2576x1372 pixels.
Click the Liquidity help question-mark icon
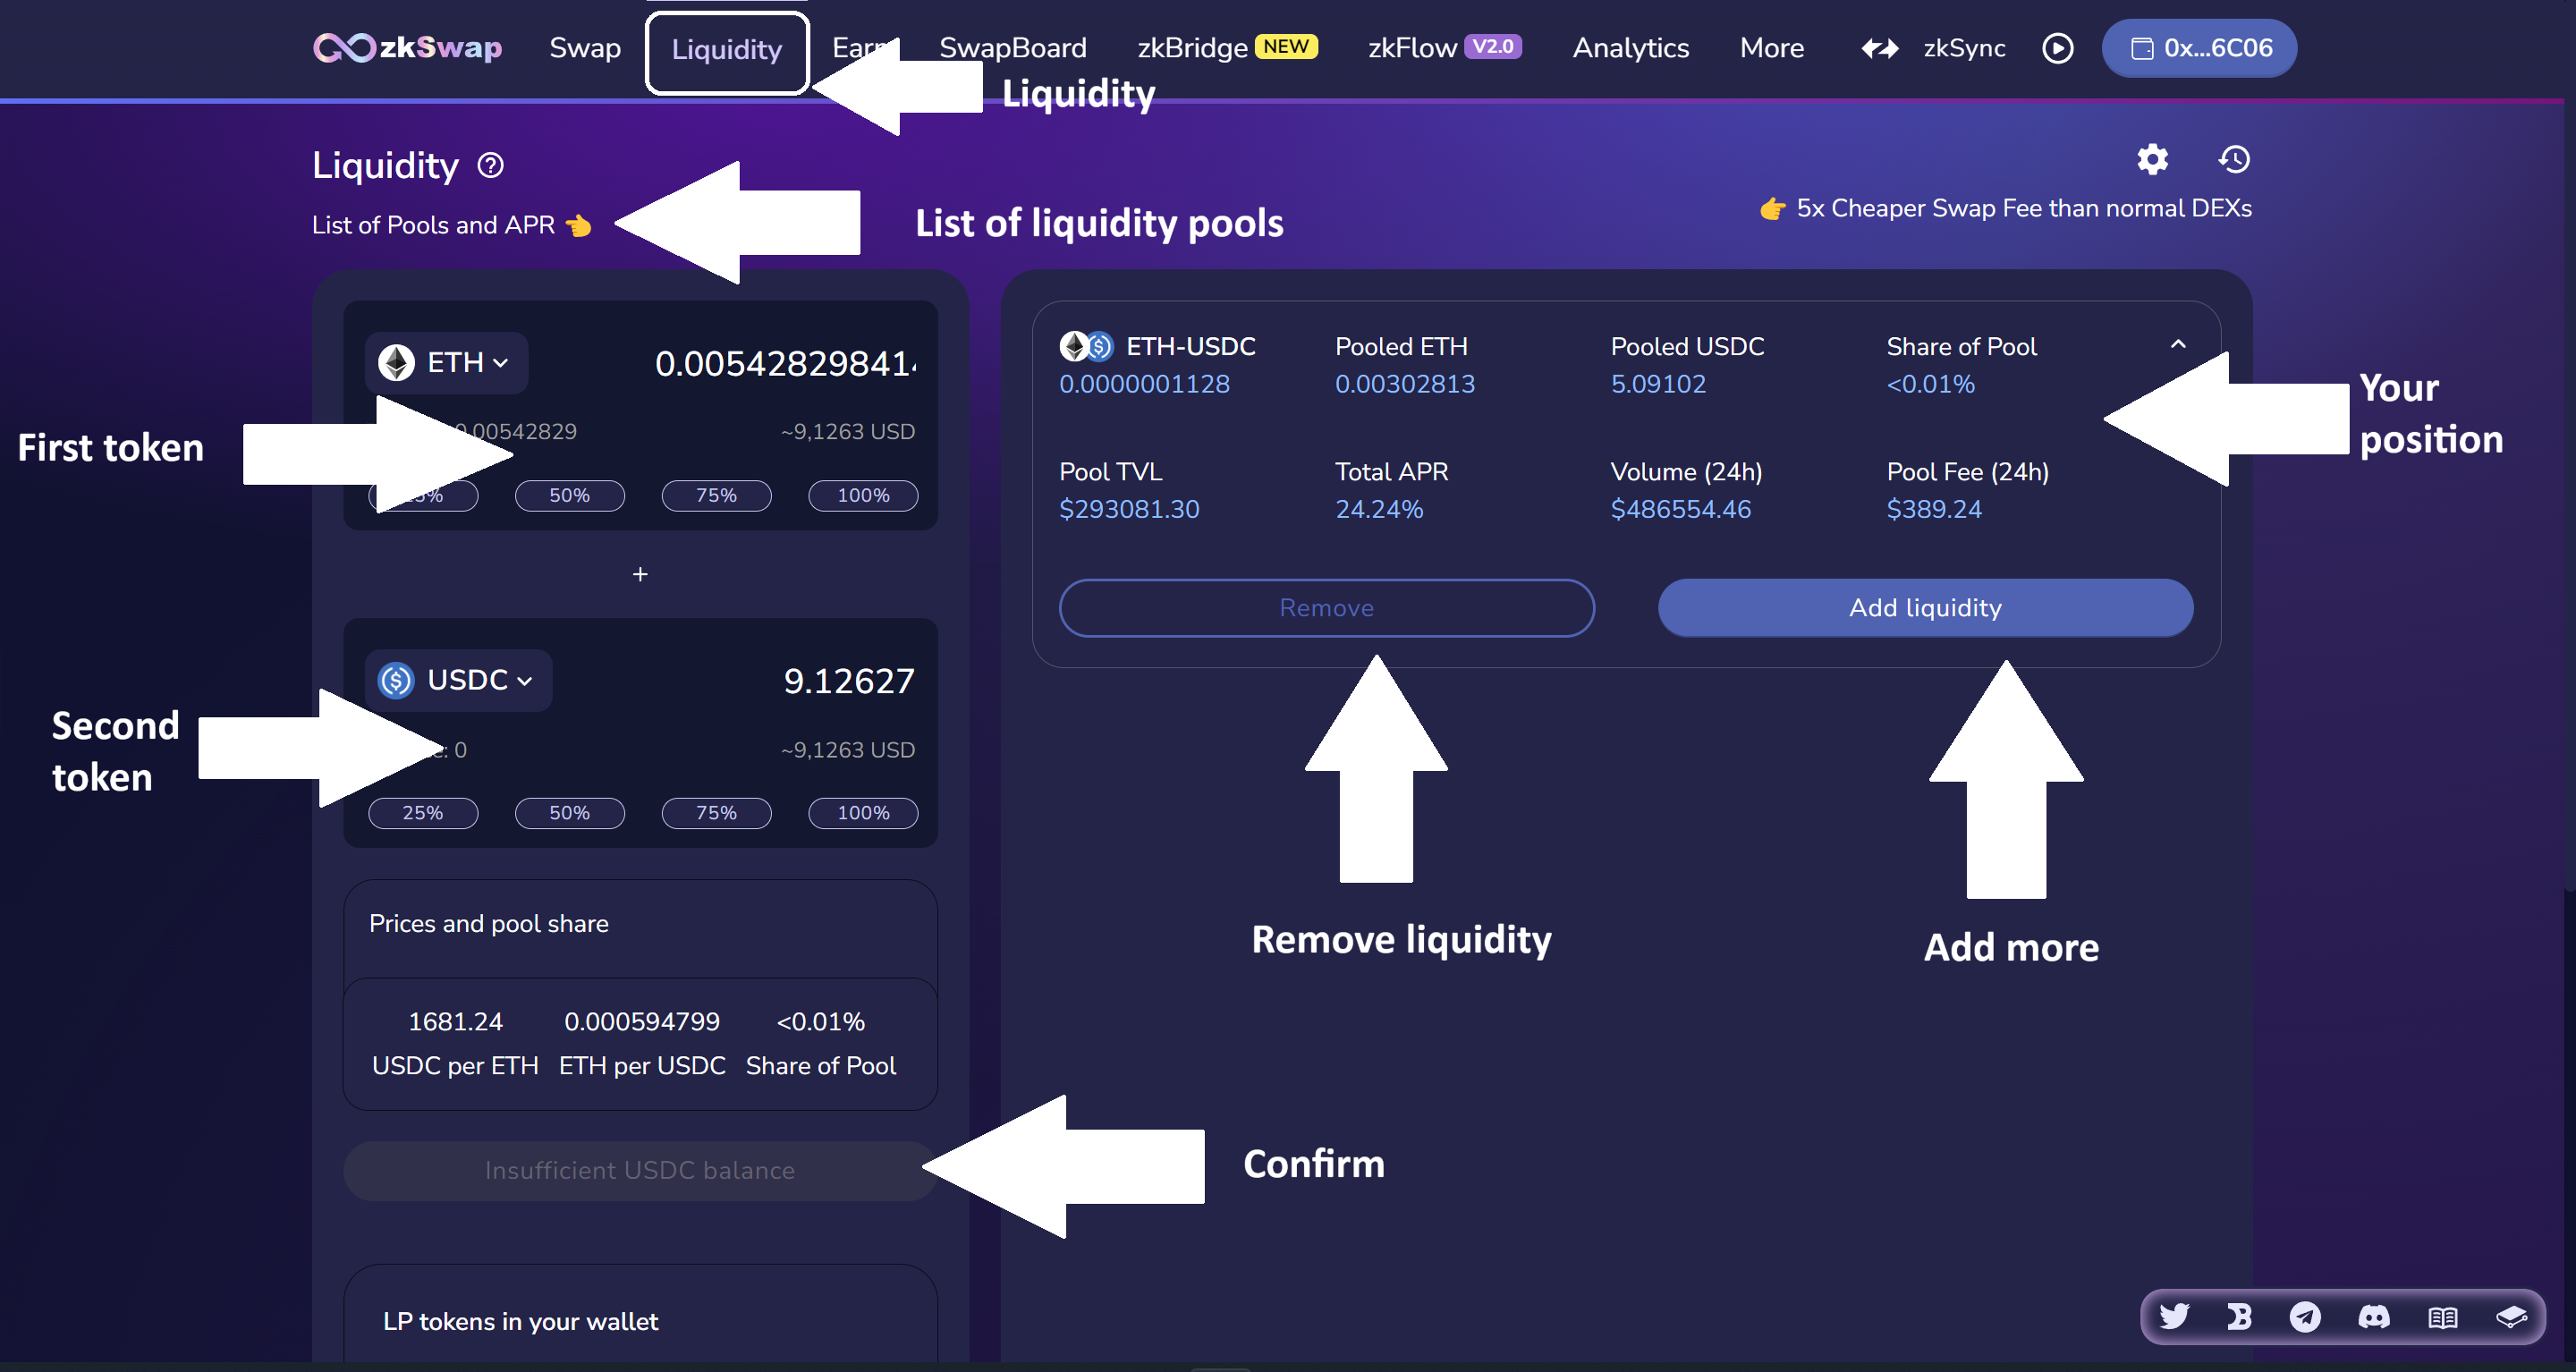pyautogui.click(x=490, y=165)
